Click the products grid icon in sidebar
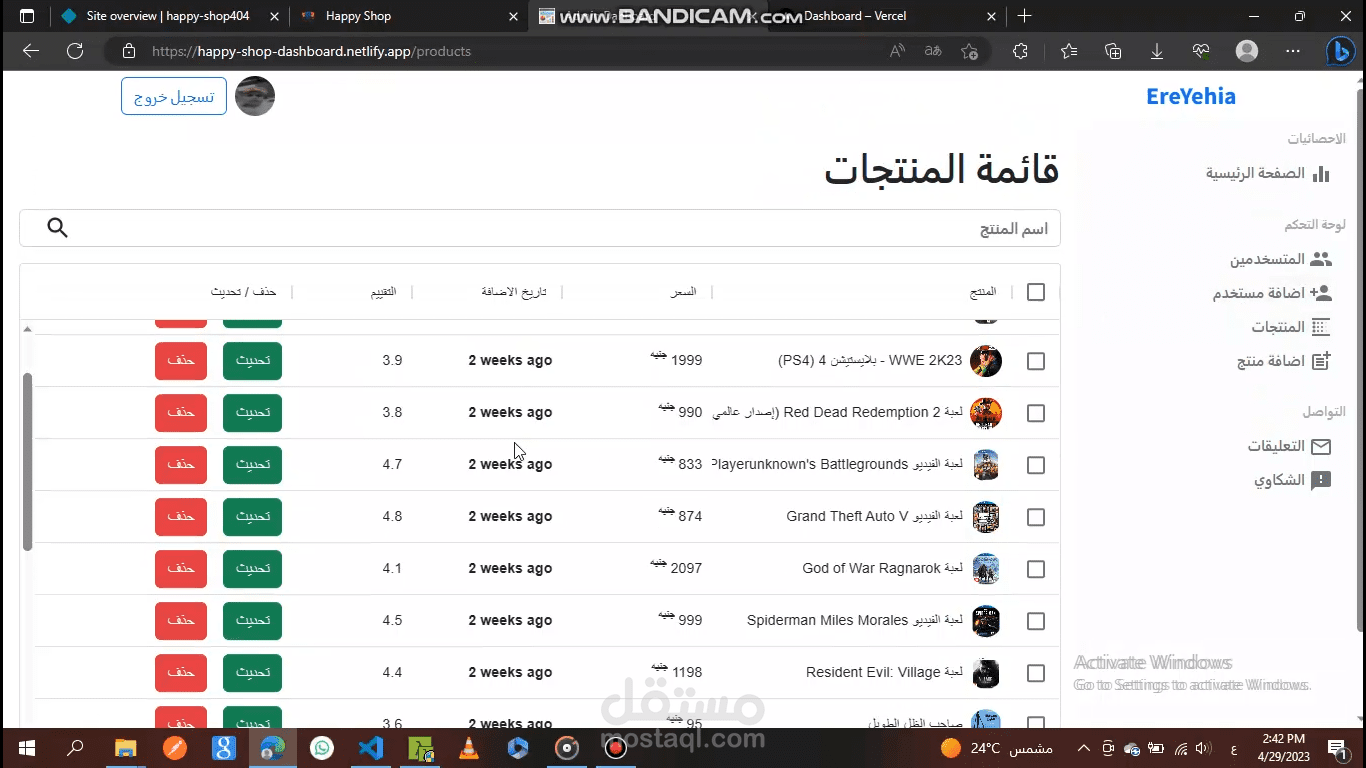1366x768 pixels. pos(1322,327)
